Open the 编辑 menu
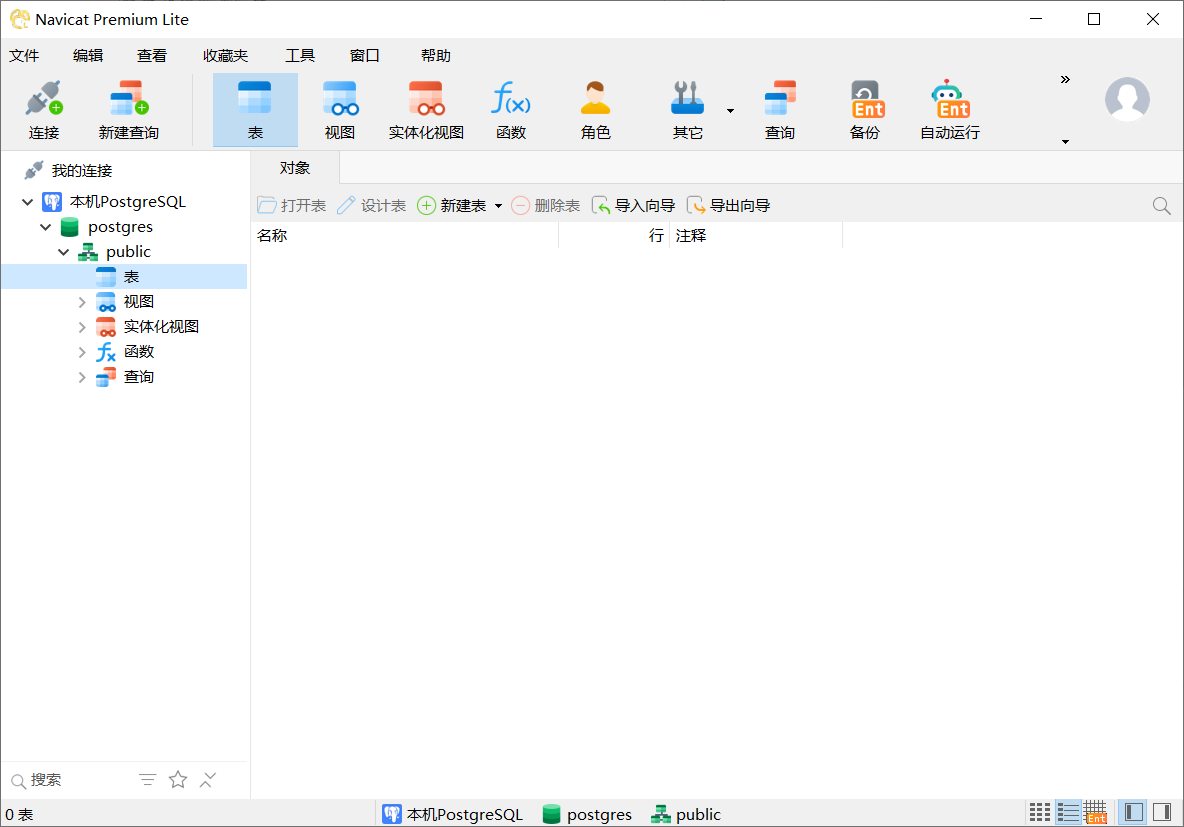The image size is (1184, 827). (88, 55)
